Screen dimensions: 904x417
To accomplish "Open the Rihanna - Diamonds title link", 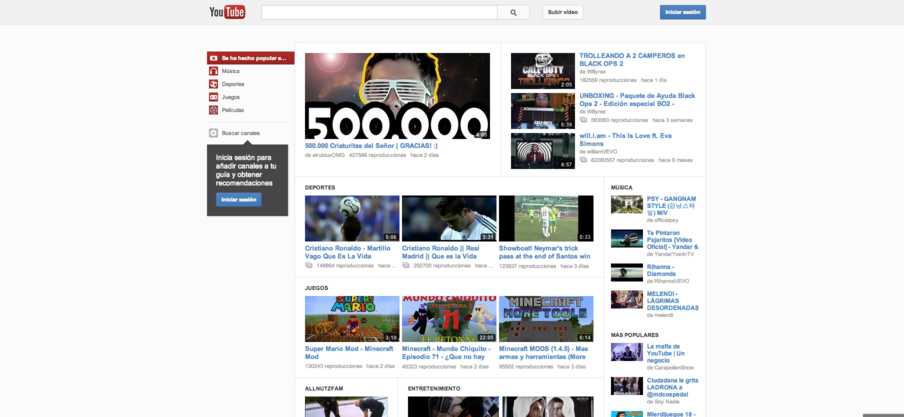I will pos(661,270).
